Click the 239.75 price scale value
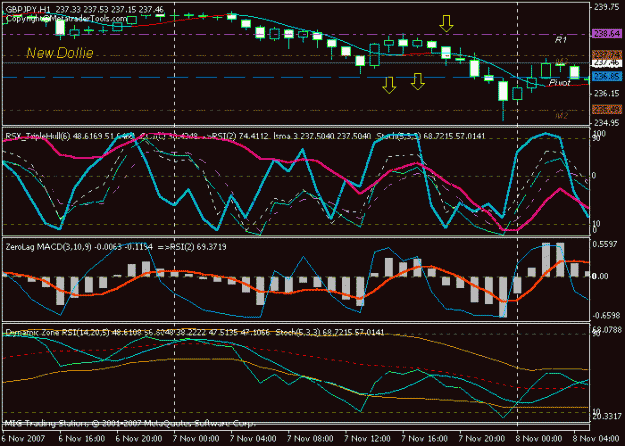The height and width of the screenshot is (446, 625). tap(607, 7)
